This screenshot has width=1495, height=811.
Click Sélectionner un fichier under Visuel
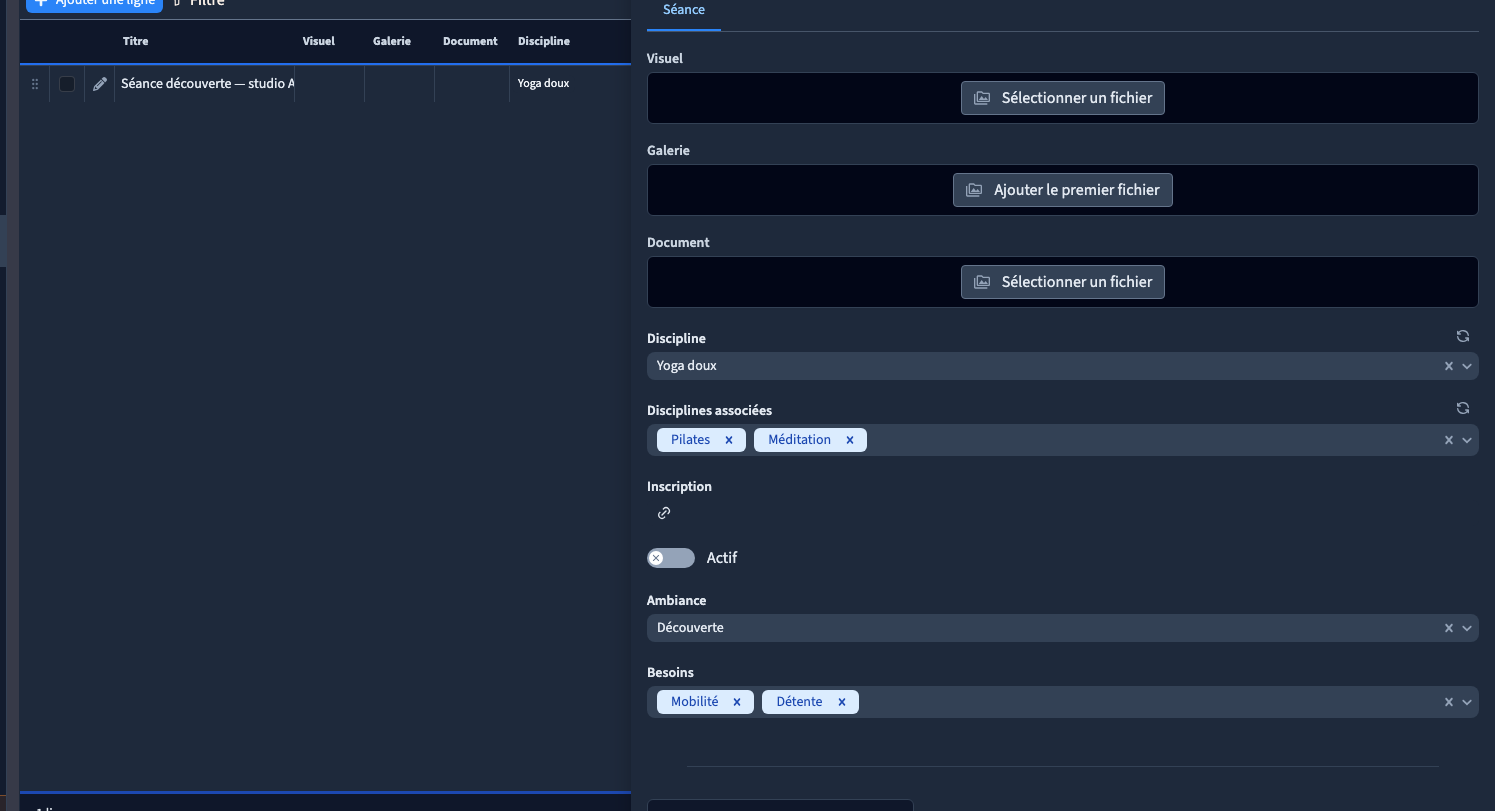point(1063,98)
